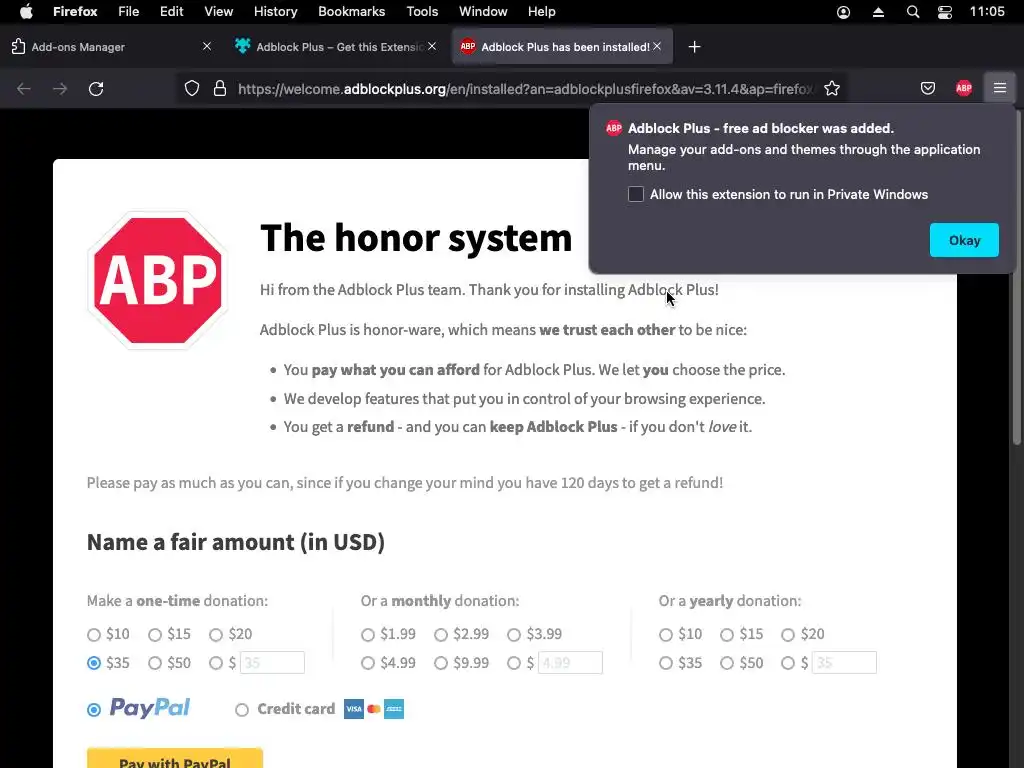Click the padlock site information icon
The height and width of the screenshot is (768, 1024).
[220, 89]
